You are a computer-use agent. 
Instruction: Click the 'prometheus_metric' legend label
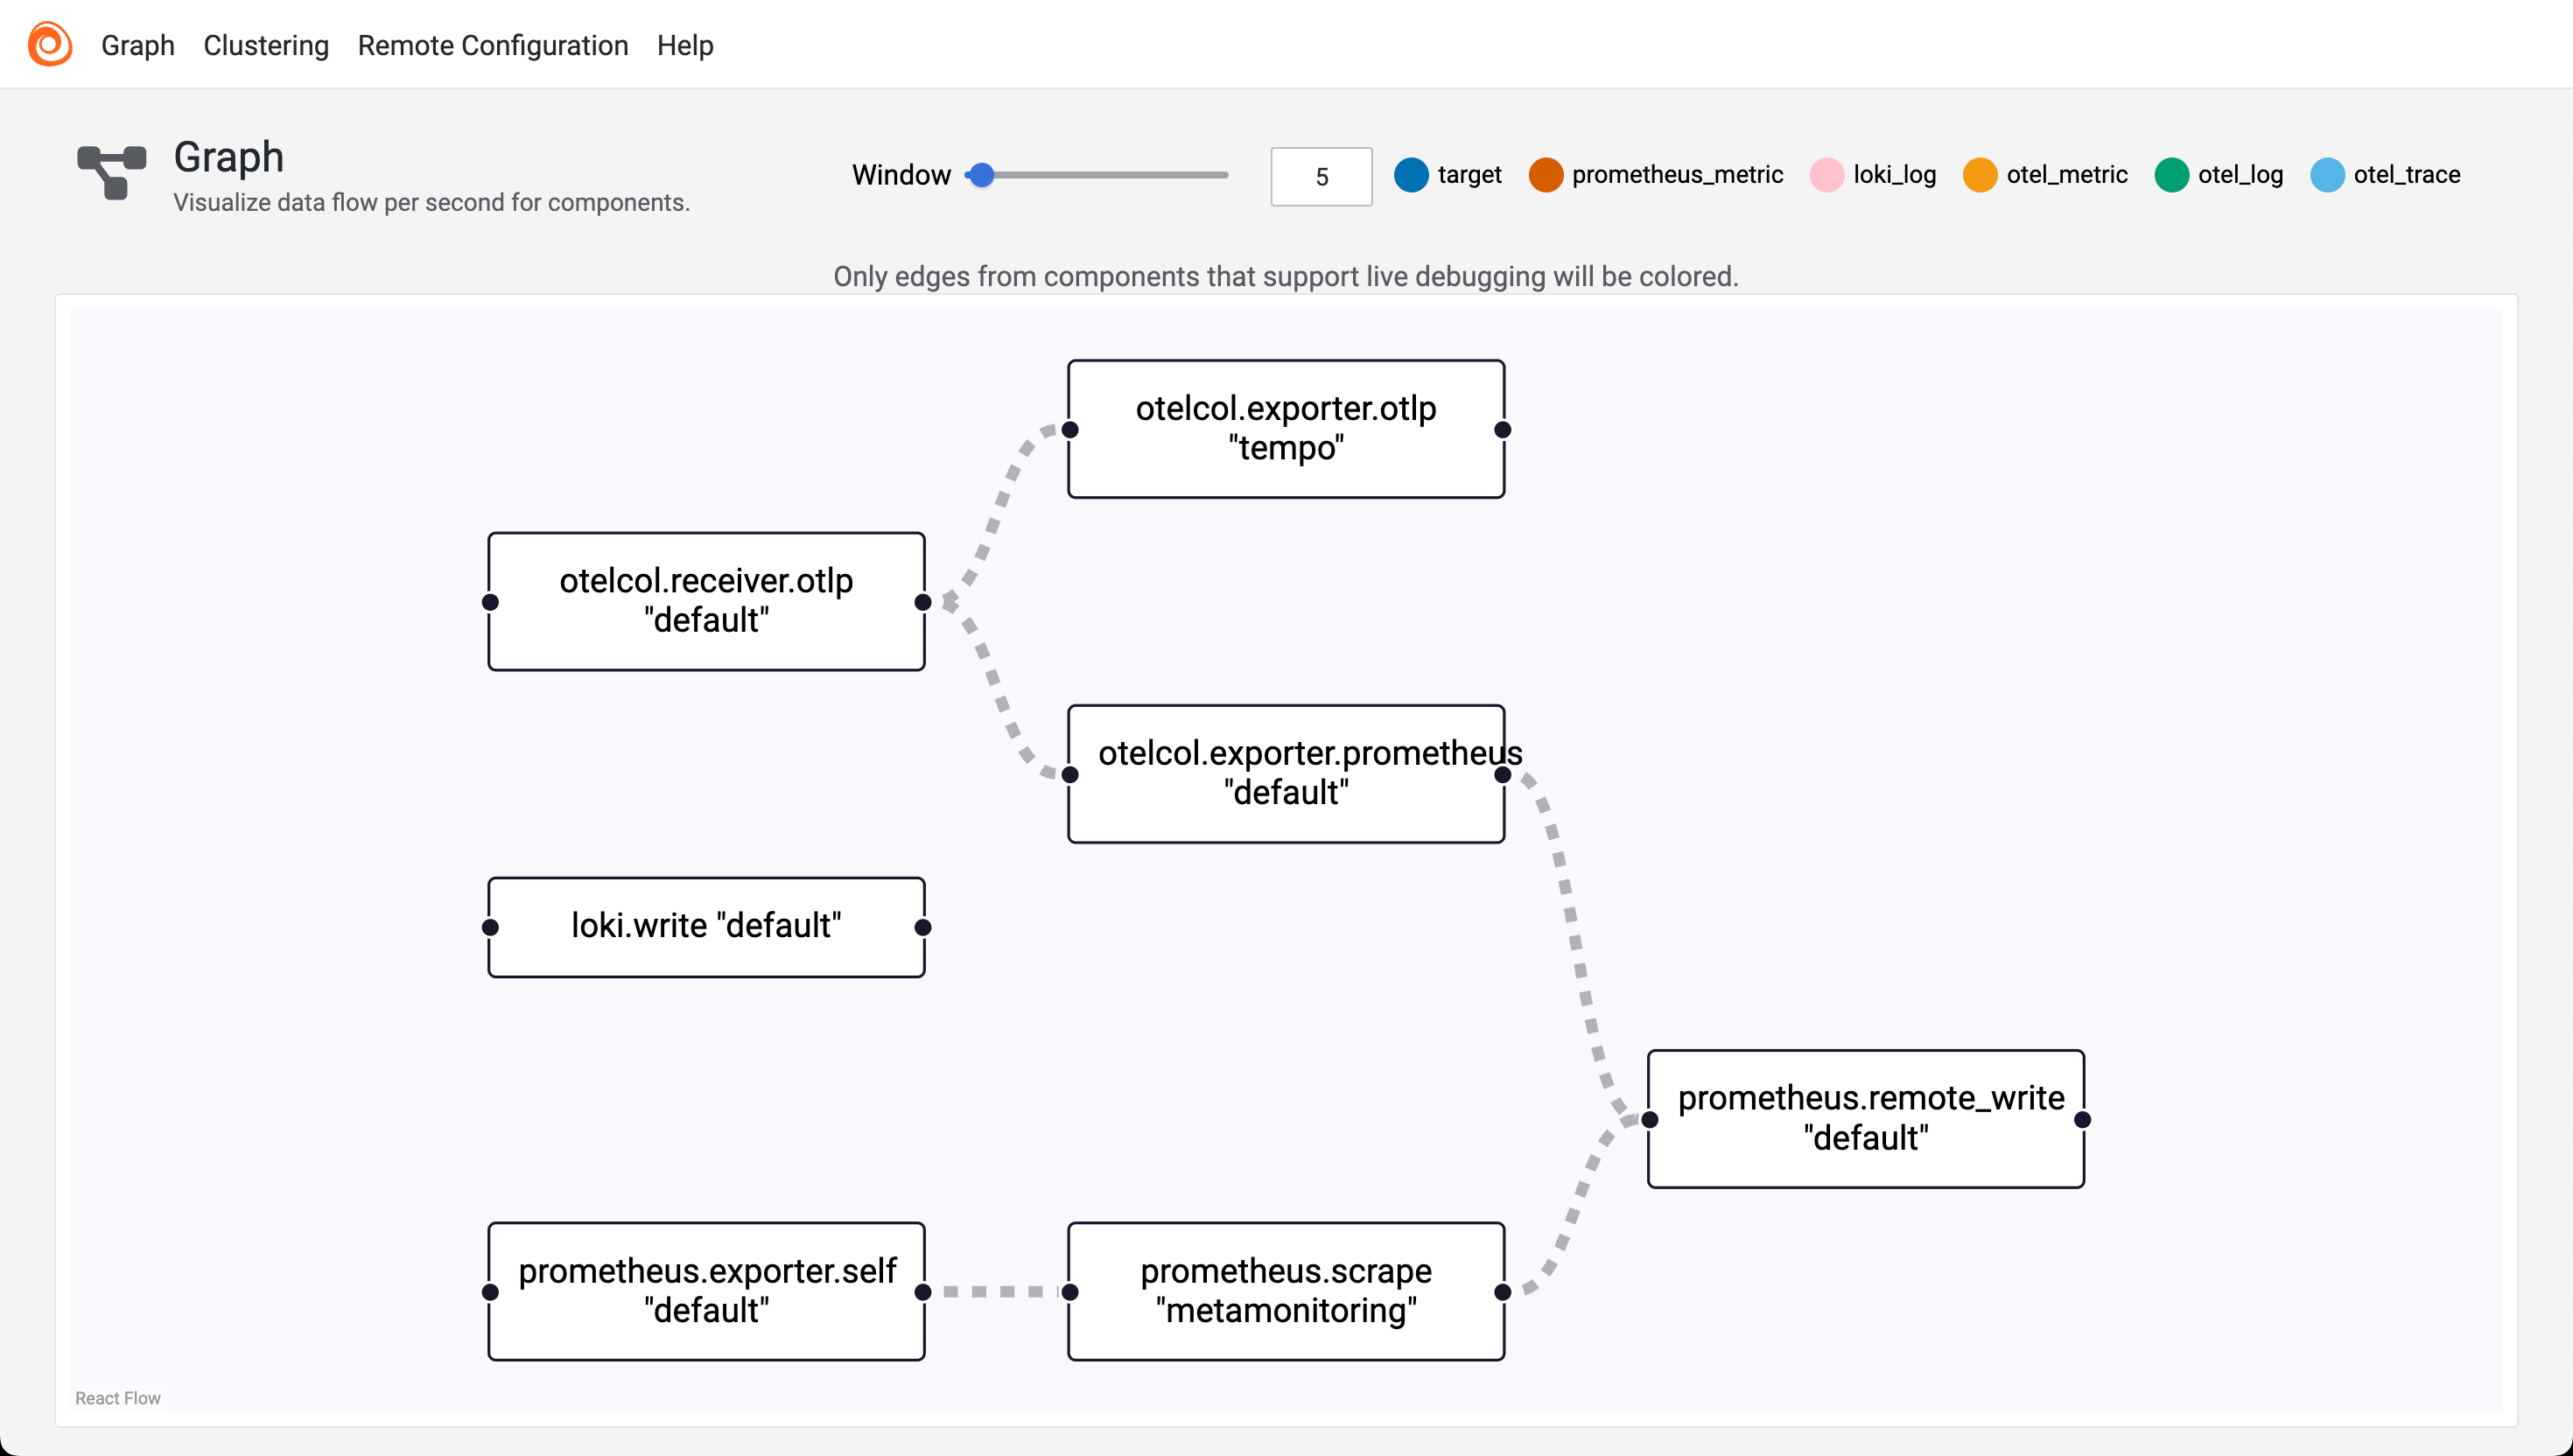[1677, 175]
